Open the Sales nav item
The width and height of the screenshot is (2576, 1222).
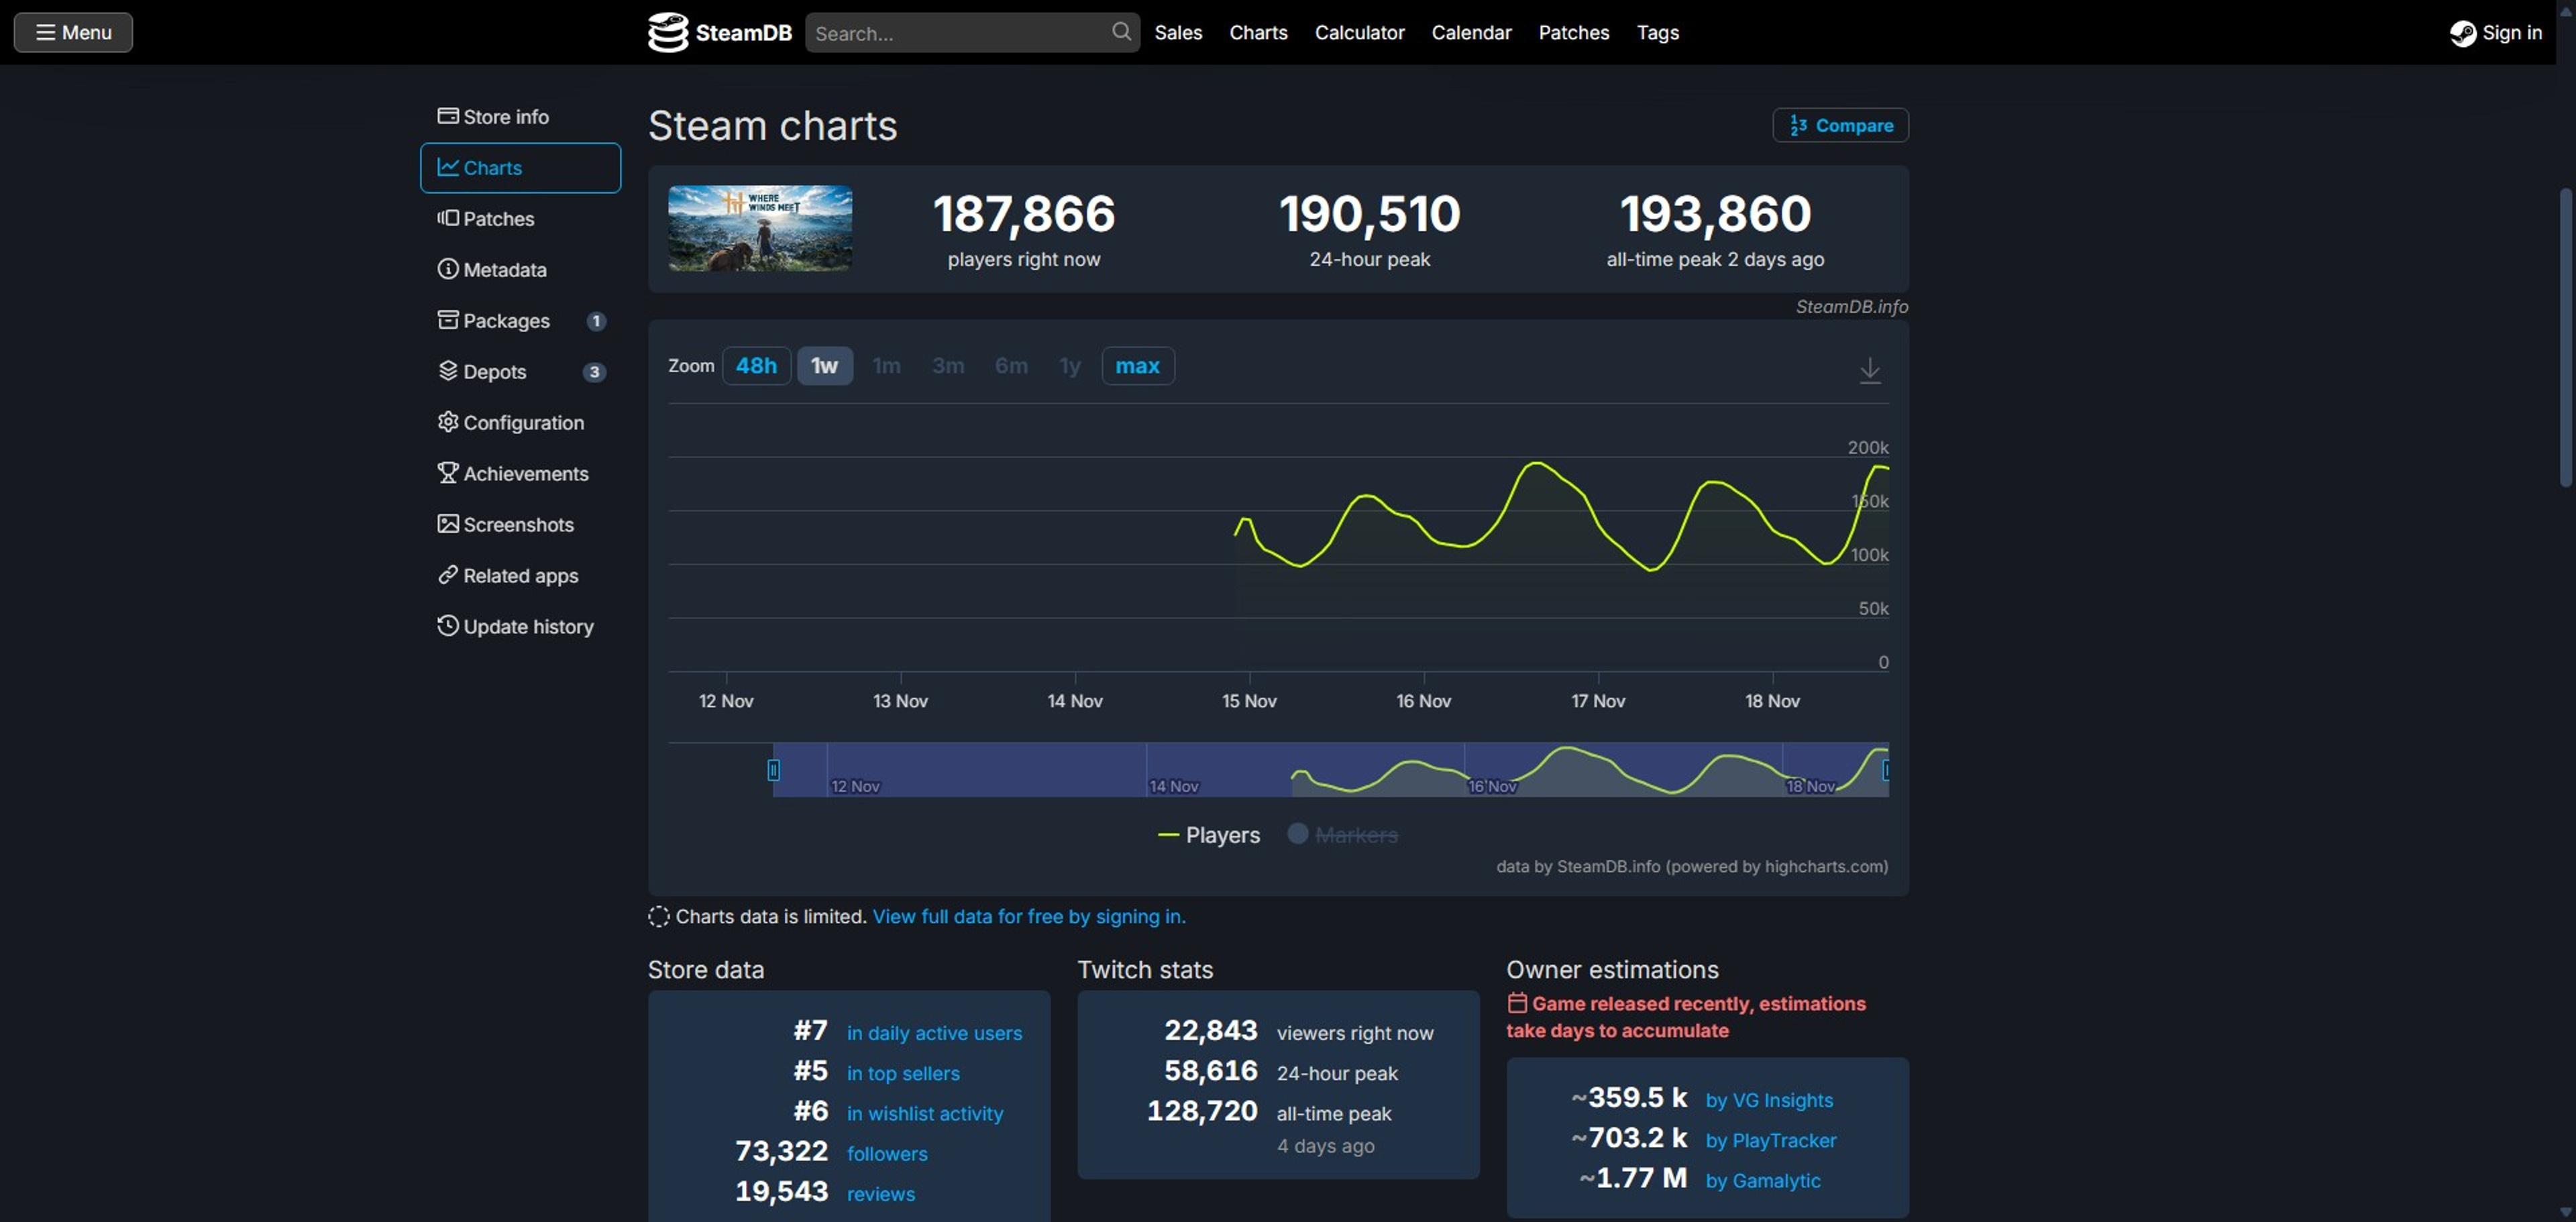pyautogui.click(x=1178, y=32)
